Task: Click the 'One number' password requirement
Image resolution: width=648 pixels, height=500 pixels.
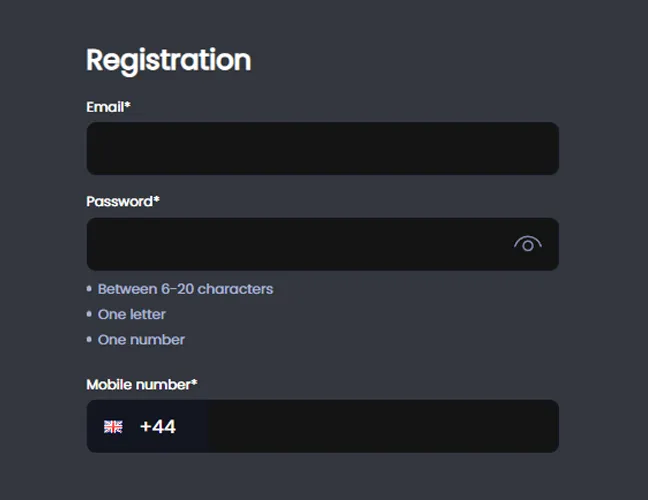Action: tap(141, 339)
